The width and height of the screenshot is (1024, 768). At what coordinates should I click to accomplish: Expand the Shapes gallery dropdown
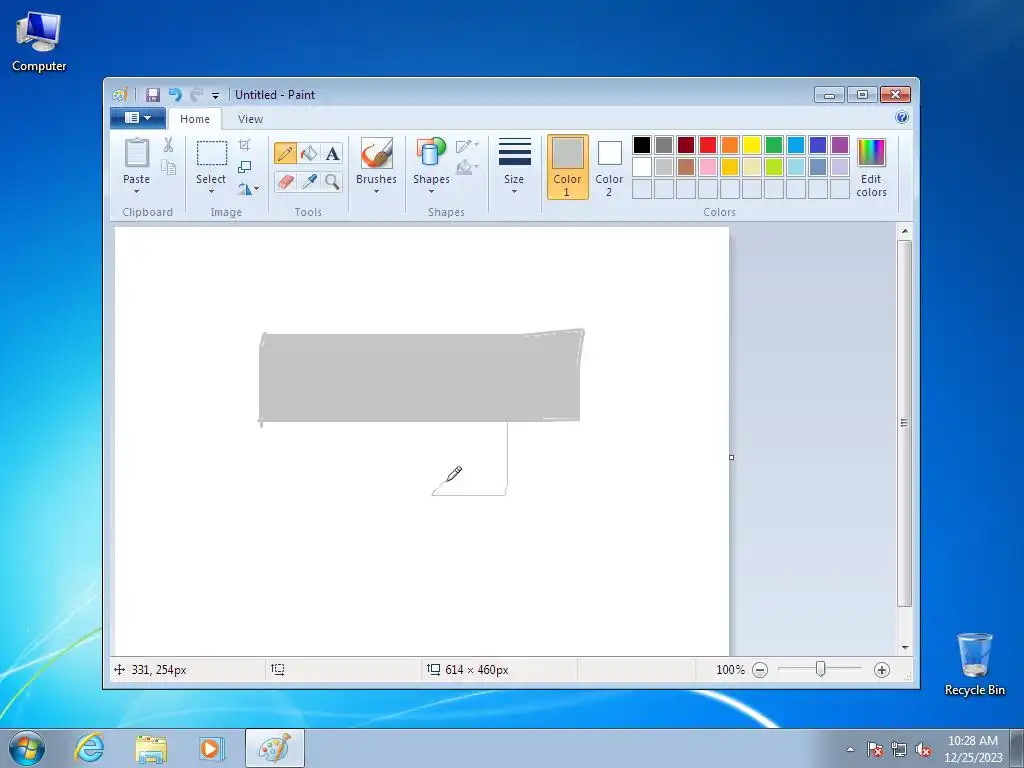pos(431,191)
